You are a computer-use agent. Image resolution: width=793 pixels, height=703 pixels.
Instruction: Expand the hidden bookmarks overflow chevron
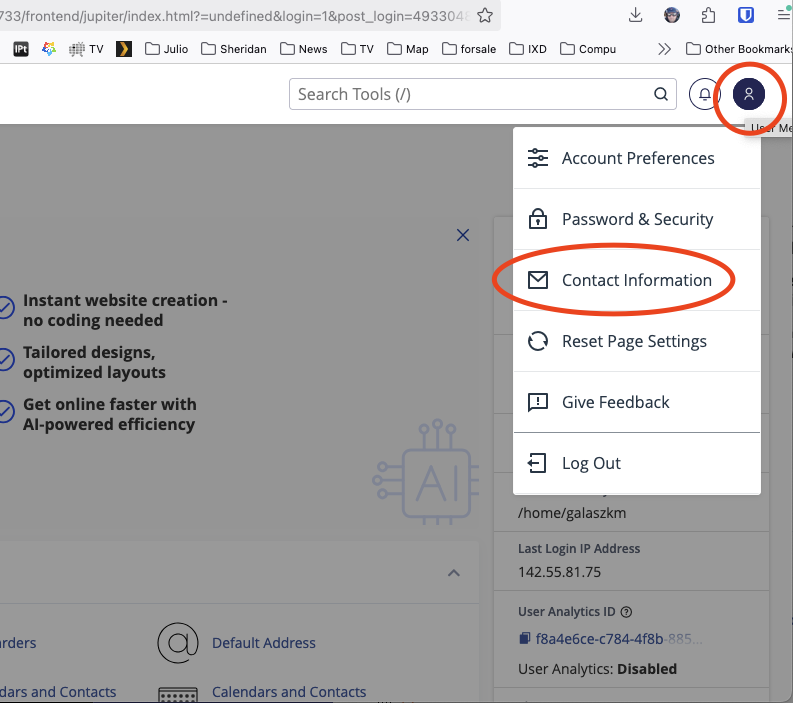tap(664, 48)
